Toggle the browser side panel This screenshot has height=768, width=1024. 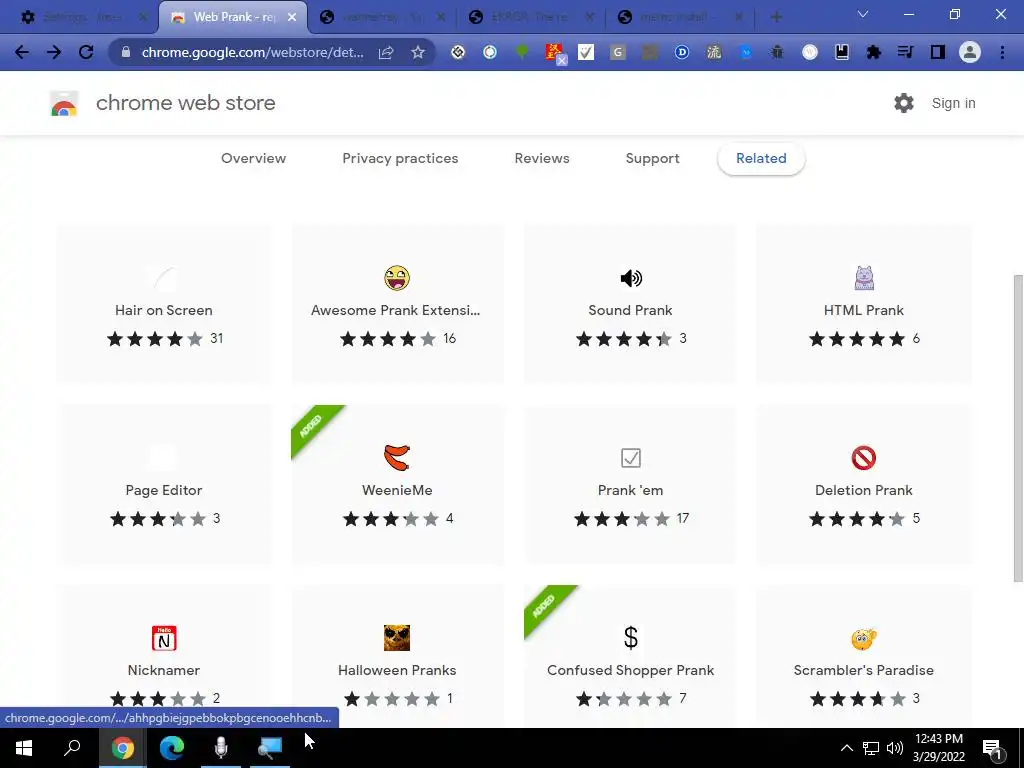[938, 52]
